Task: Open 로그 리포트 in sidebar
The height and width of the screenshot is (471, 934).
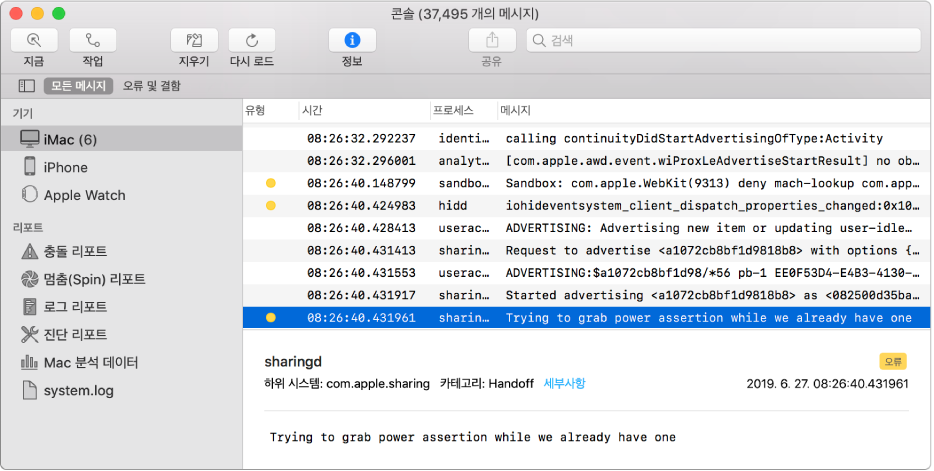Action: point(122,307)
